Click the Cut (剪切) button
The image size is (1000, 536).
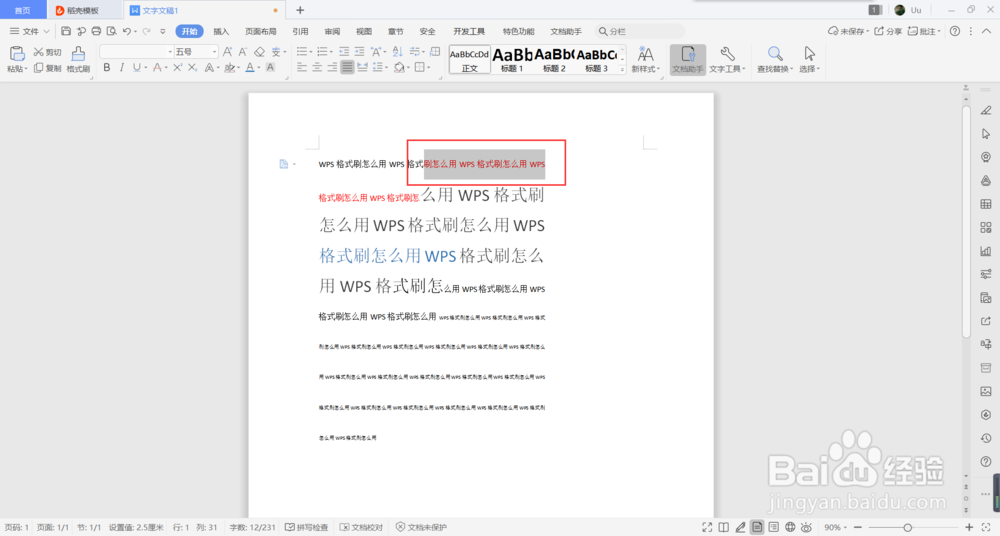(48, 52)
